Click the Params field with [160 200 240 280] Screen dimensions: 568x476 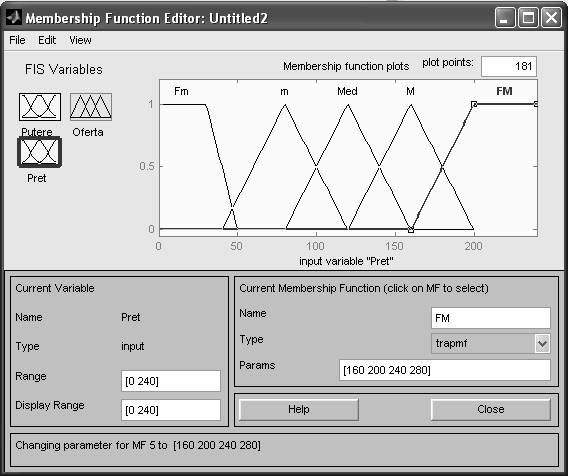point(444,370)
